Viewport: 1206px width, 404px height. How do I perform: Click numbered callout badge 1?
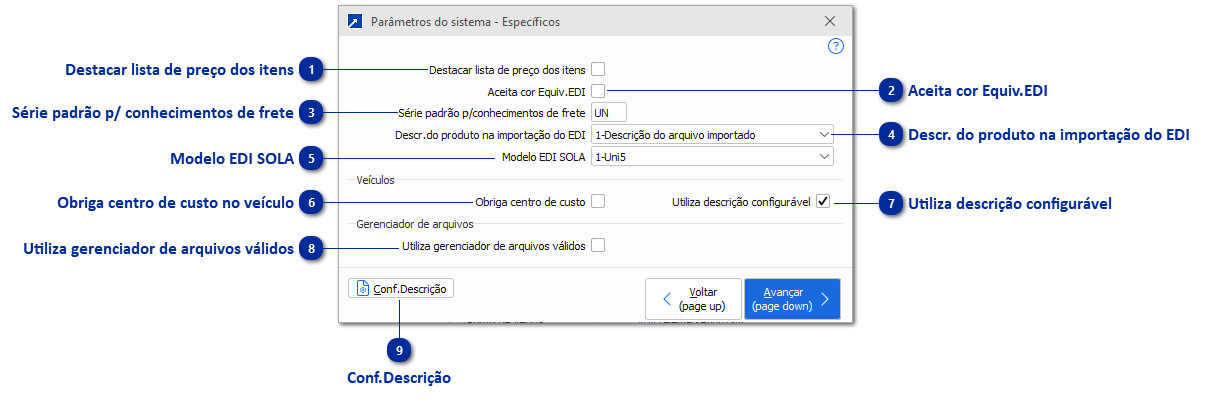[313, 70]
